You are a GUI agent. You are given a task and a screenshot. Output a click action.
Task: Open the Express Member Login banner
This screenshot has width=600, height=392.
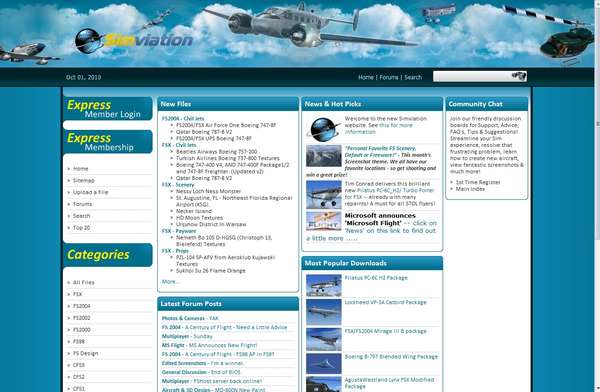point(108,109)
